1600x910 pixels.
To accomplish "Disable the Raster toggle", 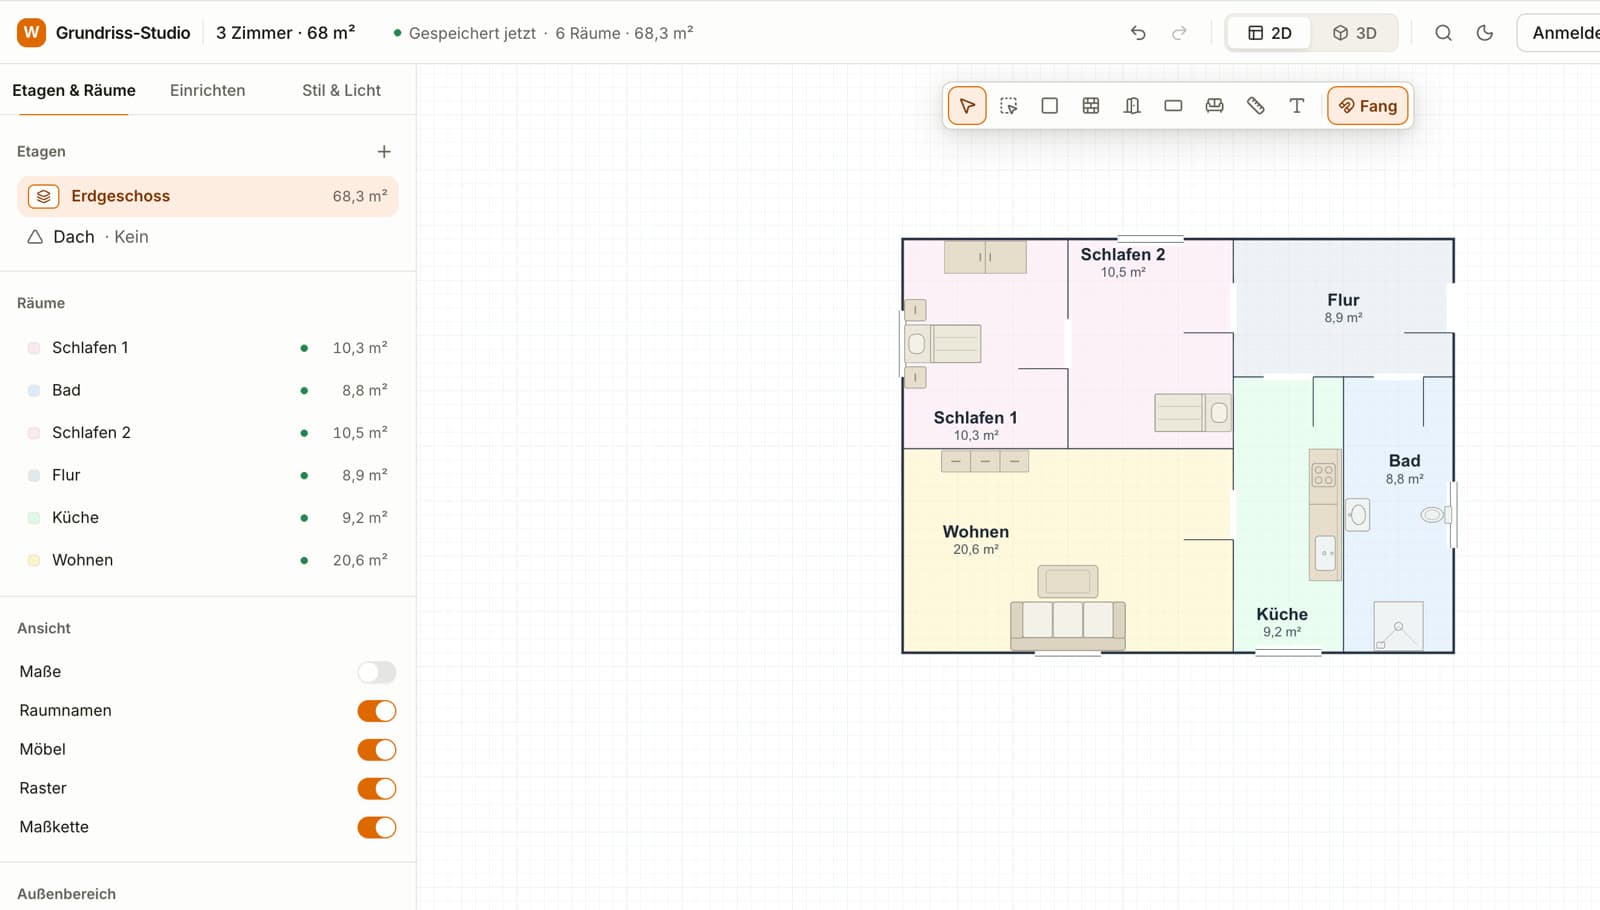I will [x=377, y=789].
